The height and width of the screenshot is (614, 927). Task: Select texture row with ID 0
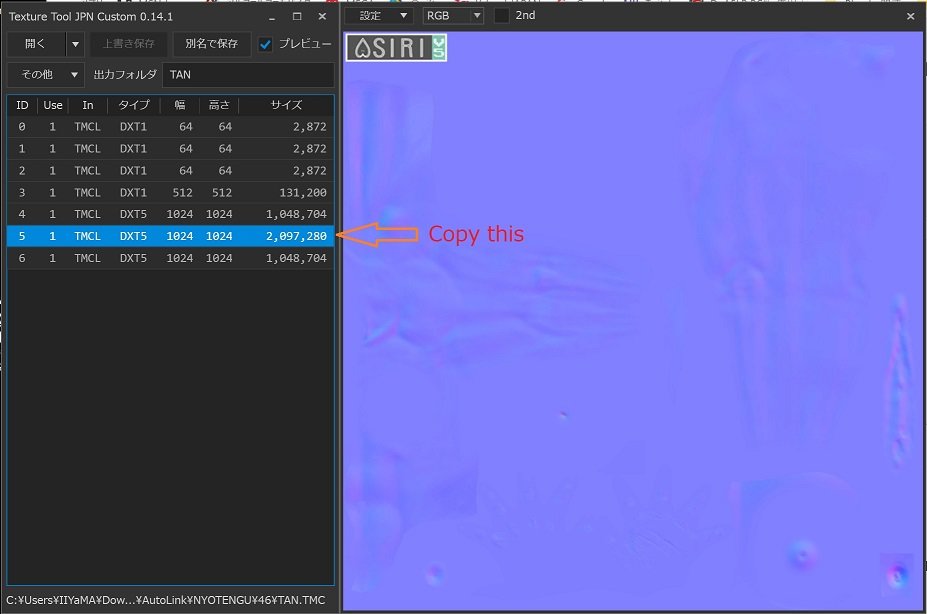tap(170, 126)
